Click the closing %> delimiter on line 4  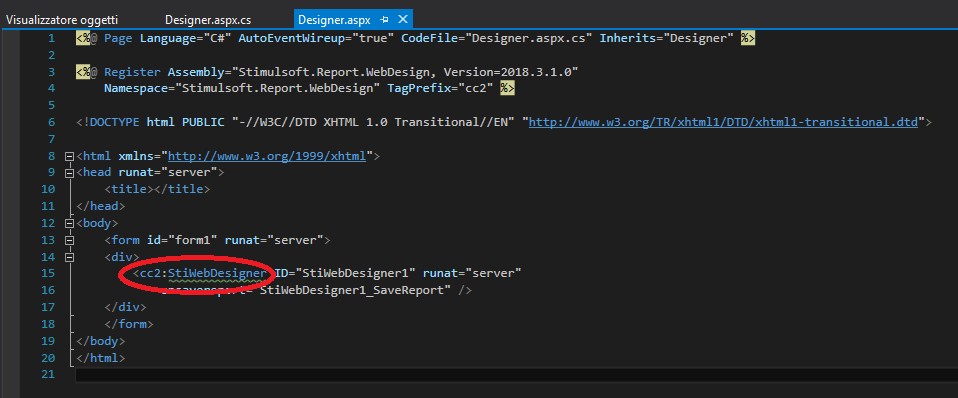[507, 89]
